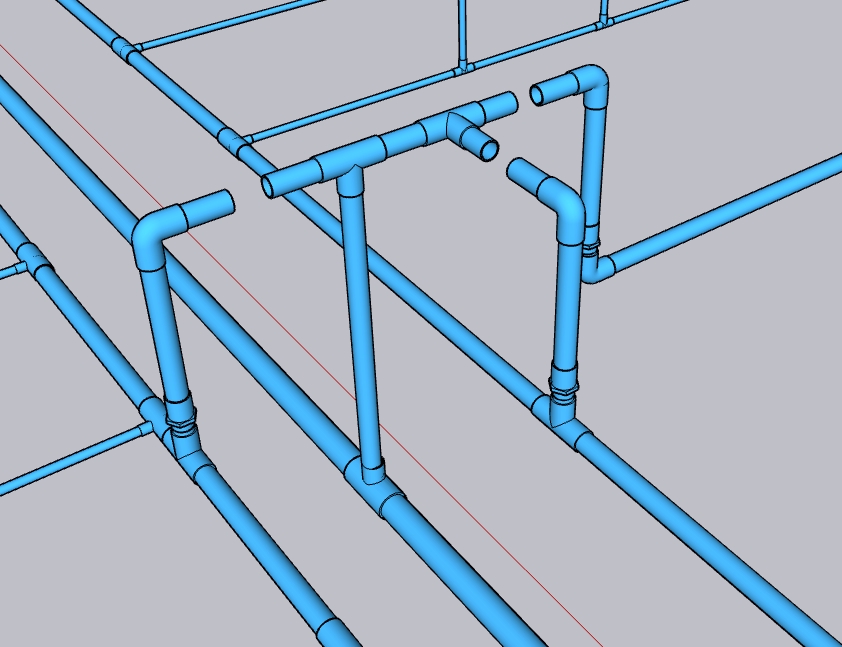Select the uppermost right elbow with open end

590,84
